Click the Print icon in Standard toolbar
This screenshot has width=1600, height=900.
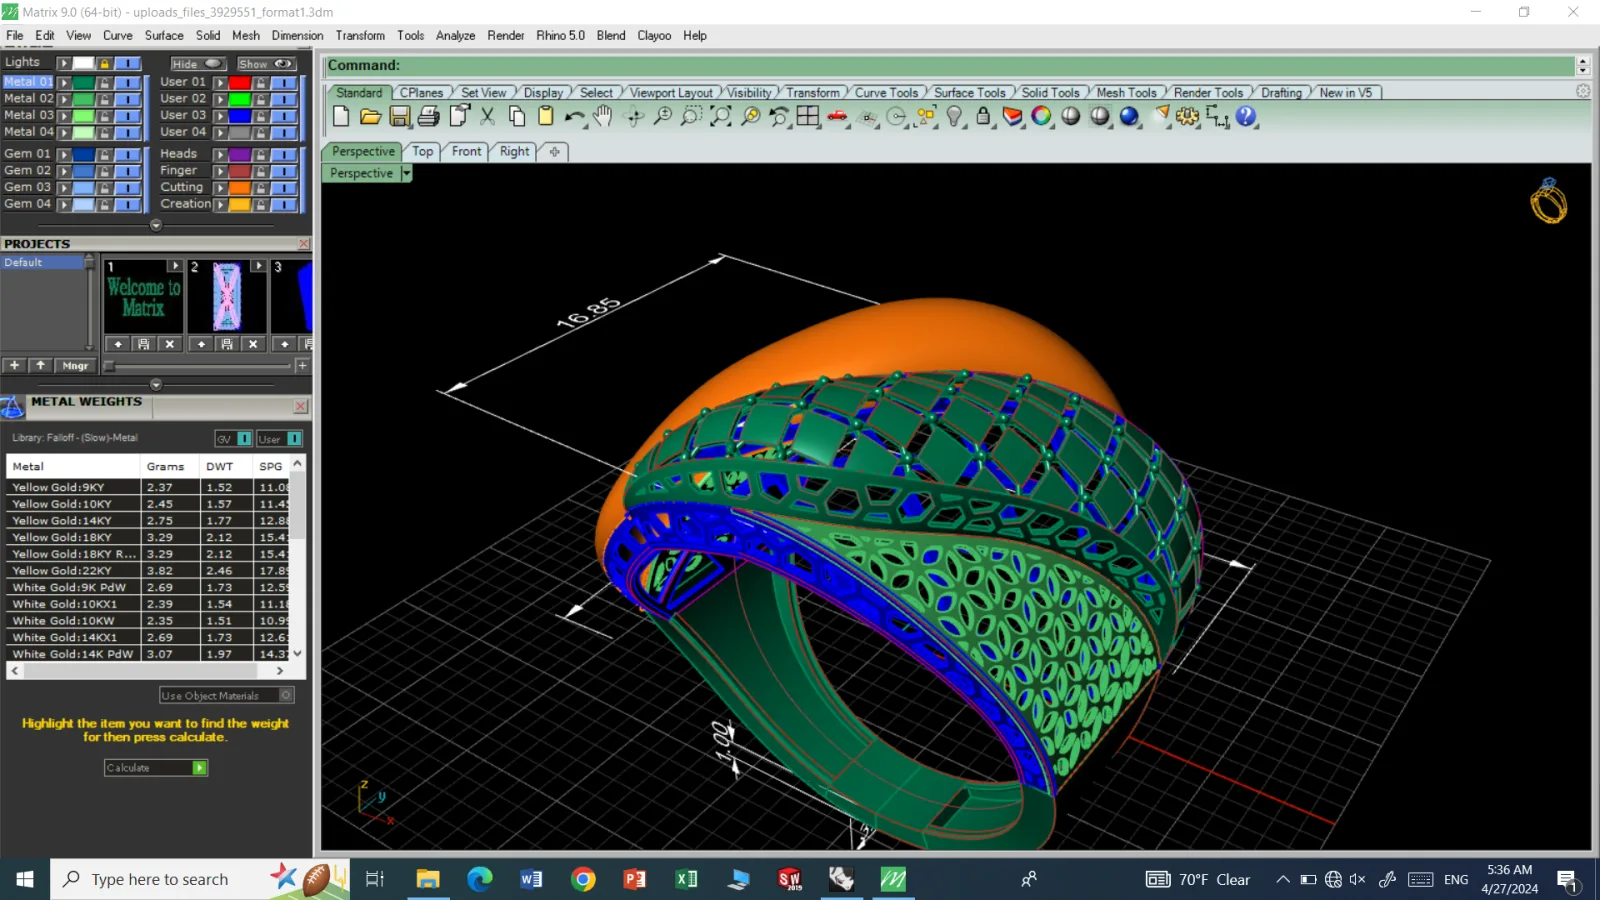[x=429, y=116]
